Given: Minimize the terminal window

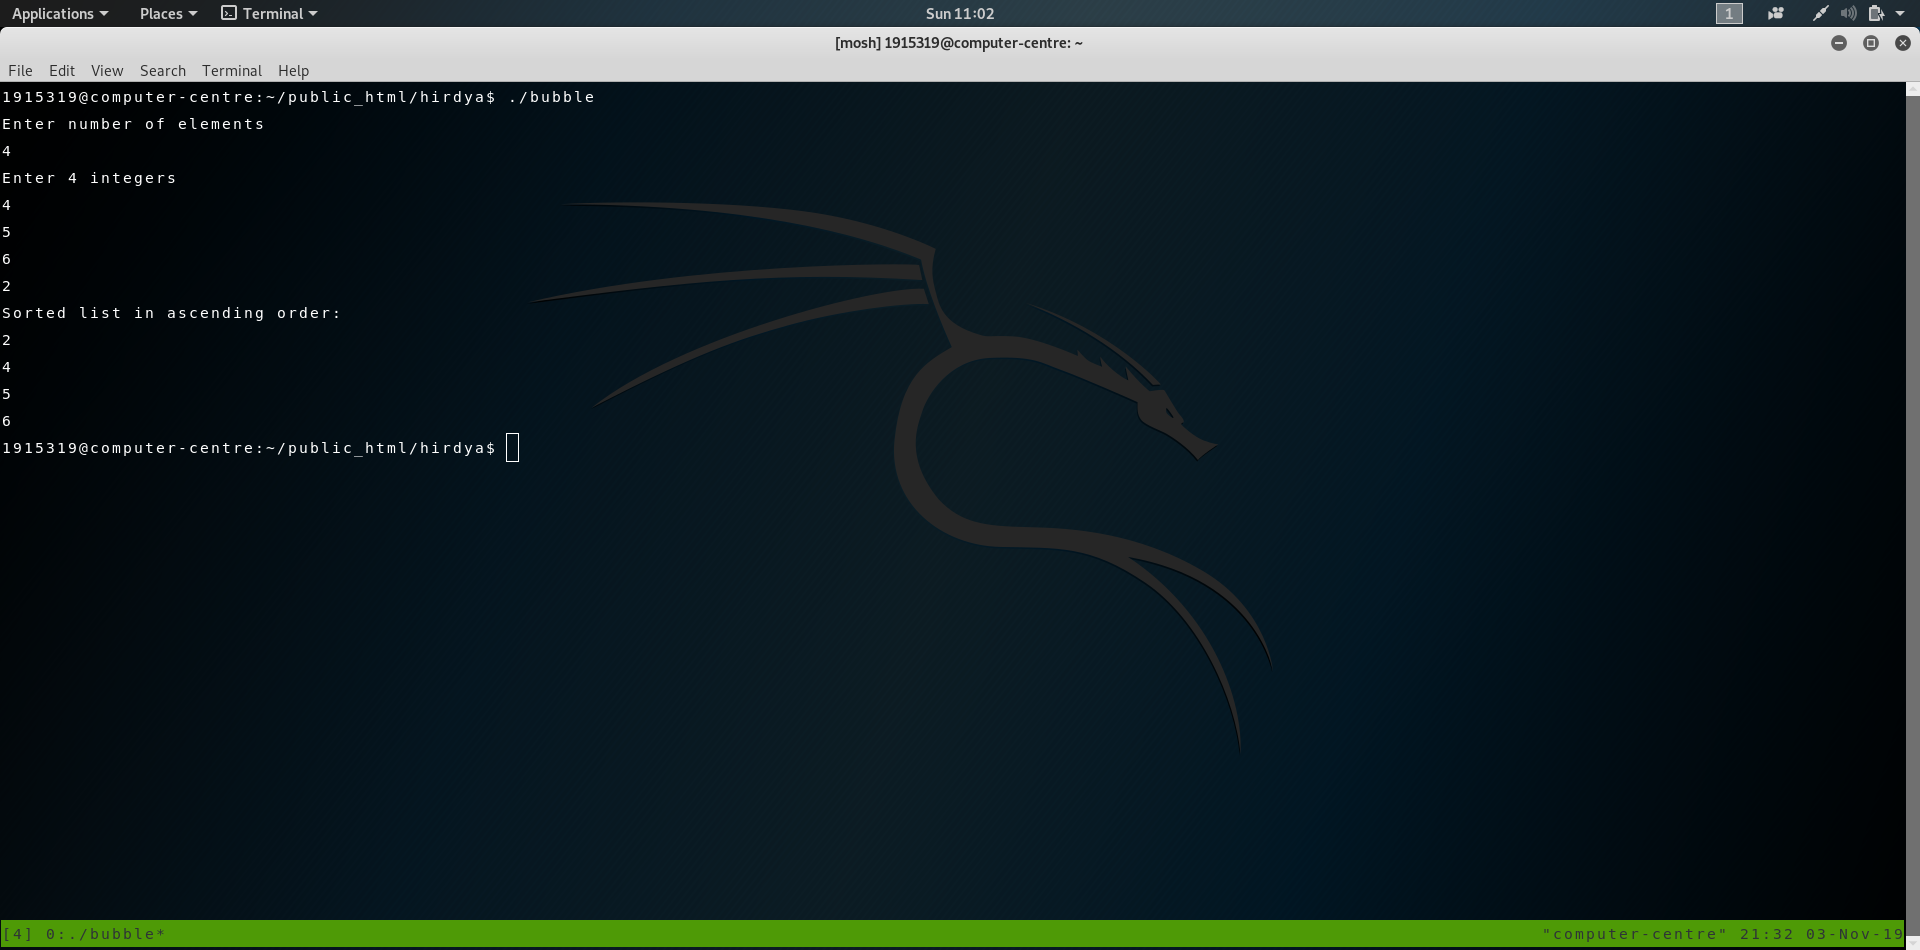Looking at the screenshot, I should [1839, 43].
